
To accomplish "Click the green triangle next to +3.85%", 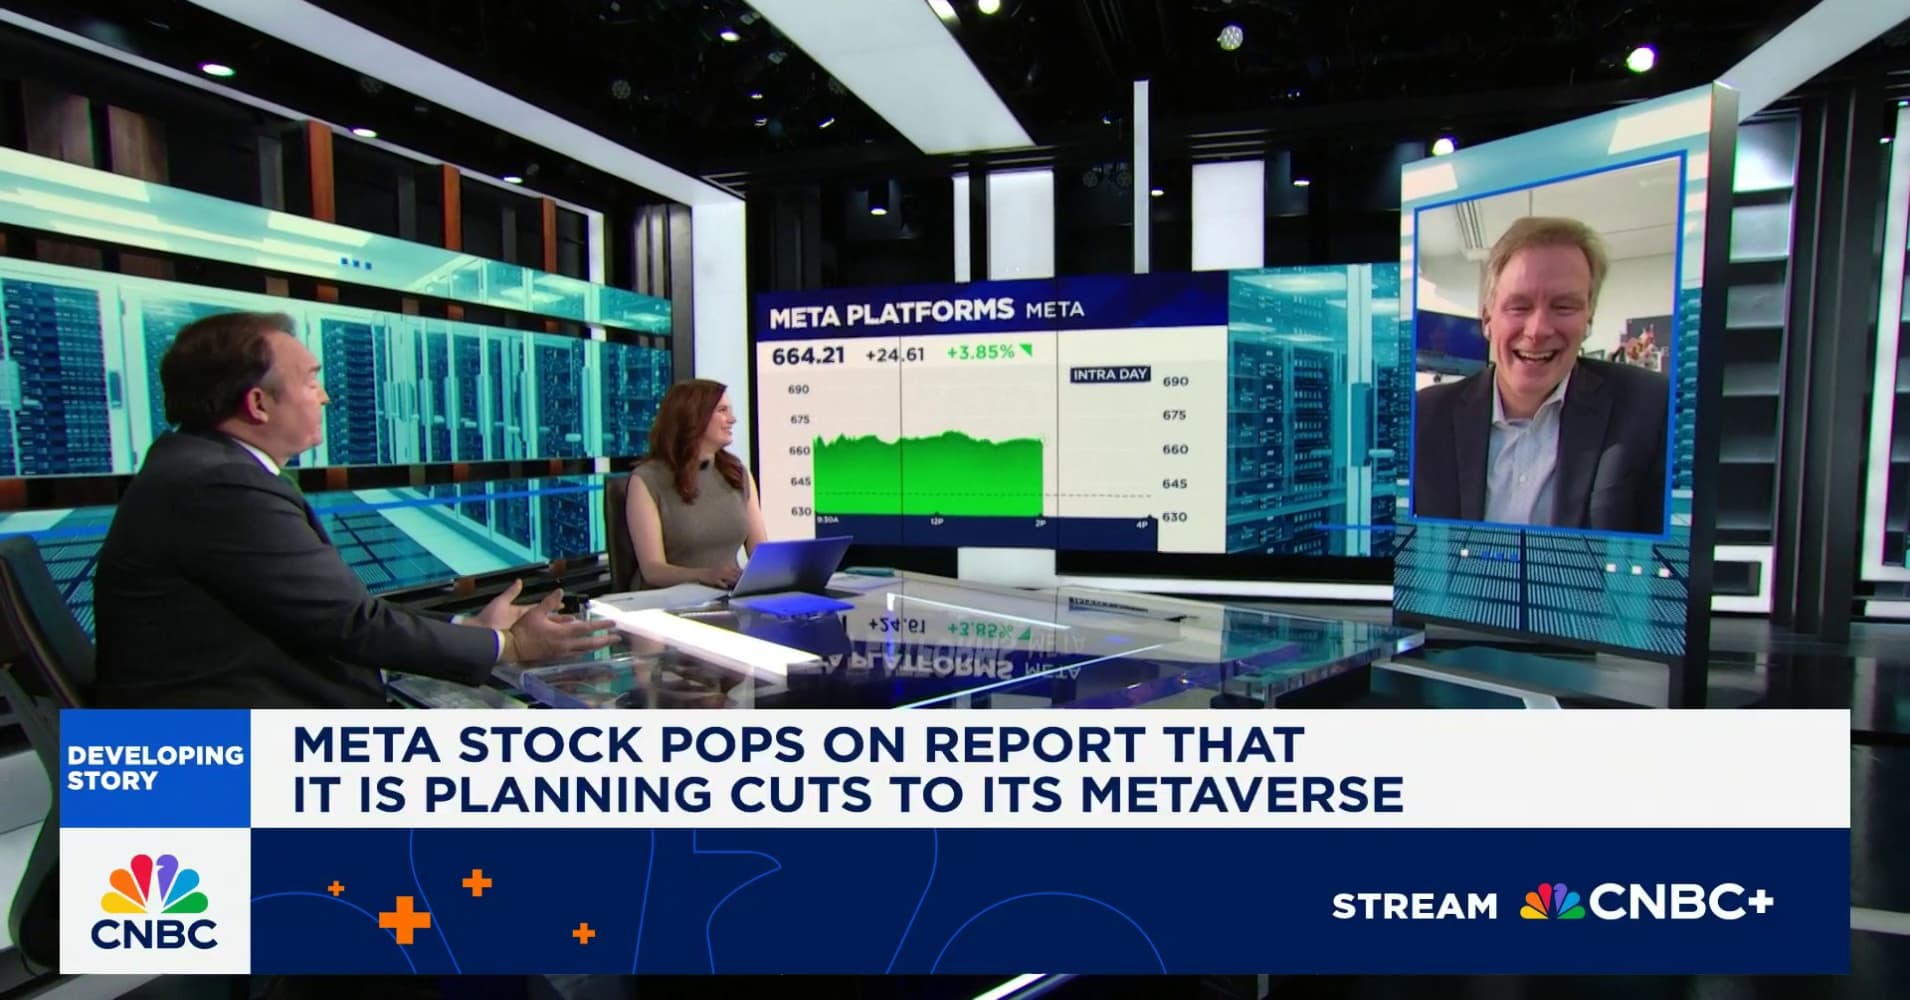I will (1027, 351).
